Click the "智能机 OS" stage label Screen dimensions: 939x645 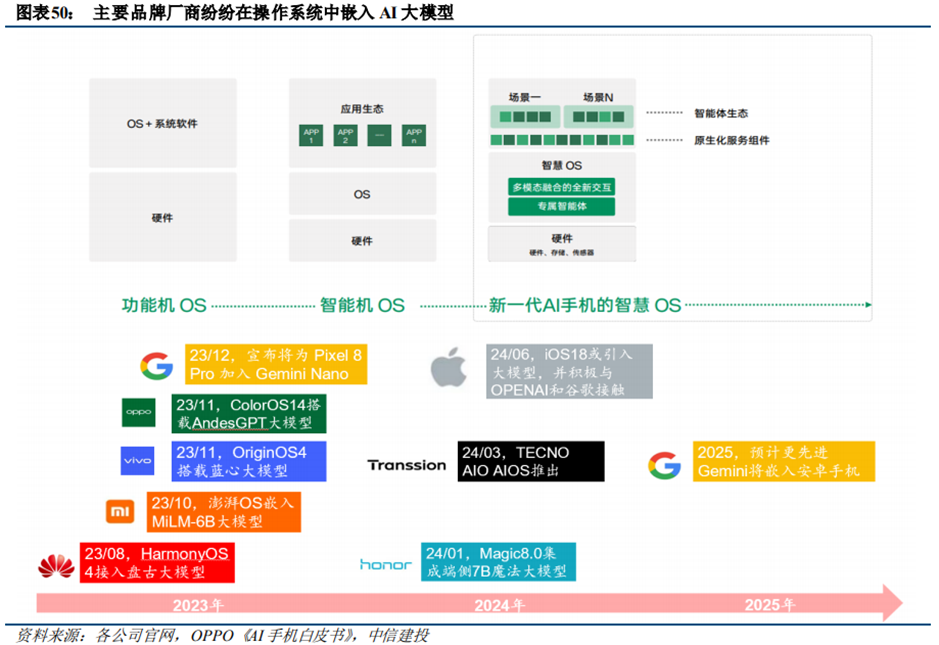362,305
